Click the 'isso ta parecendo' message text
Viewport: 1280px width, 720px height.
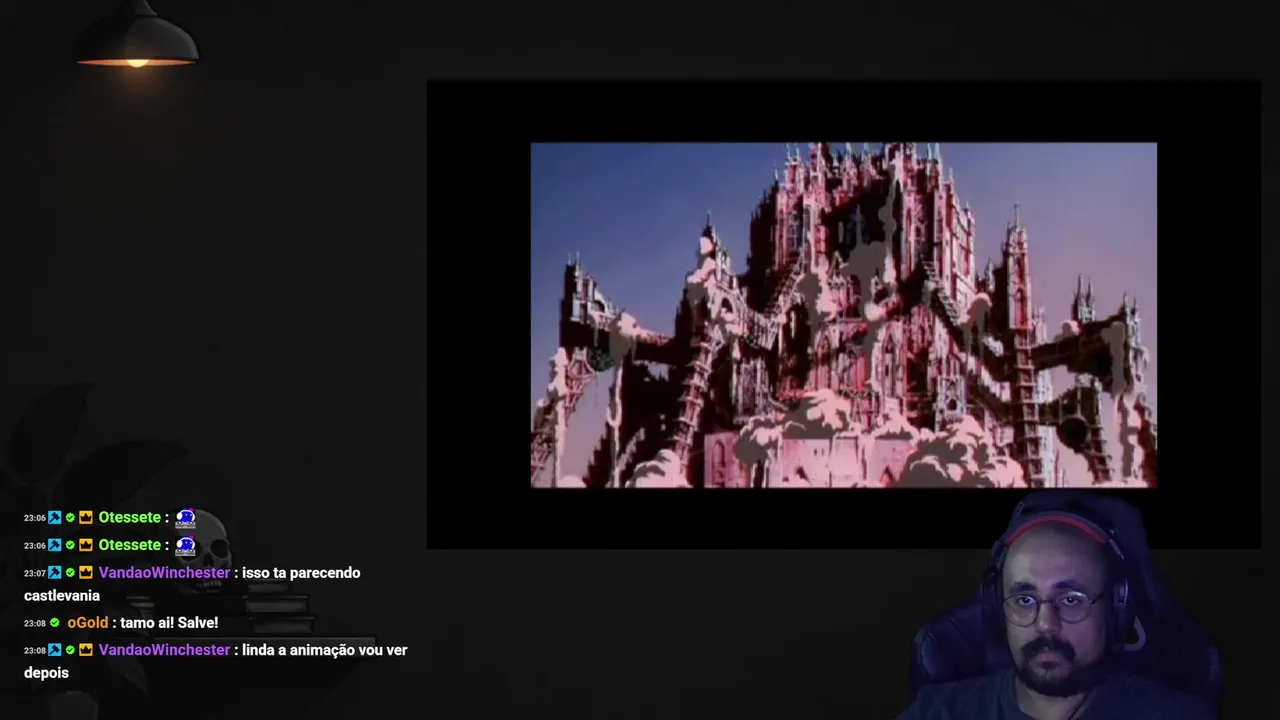pos(301,573)
